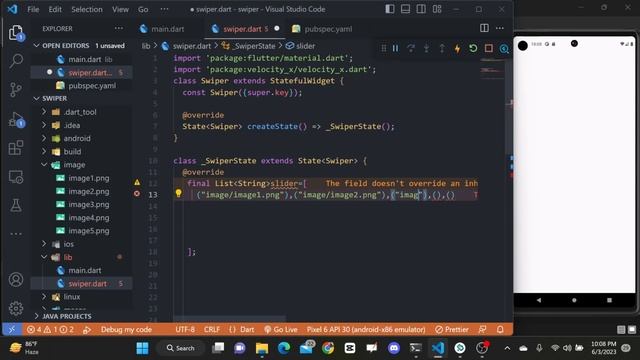Customize layout from title bar

coord(437,9)
